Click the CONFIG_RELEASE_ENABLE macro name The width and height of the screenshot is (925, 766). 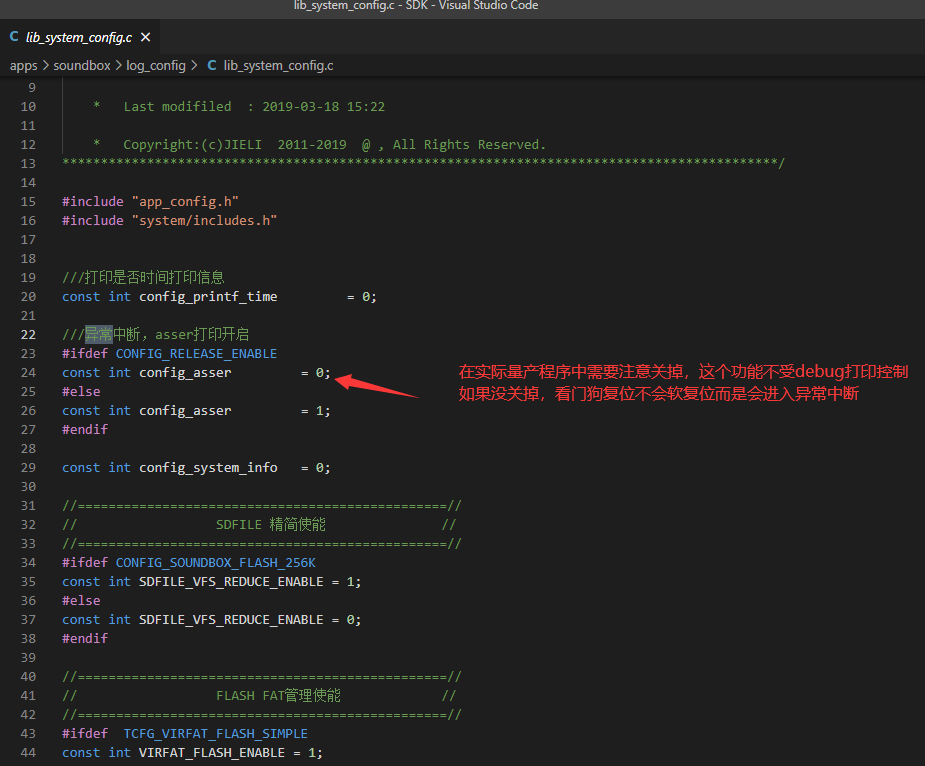[x=196, y=353]
